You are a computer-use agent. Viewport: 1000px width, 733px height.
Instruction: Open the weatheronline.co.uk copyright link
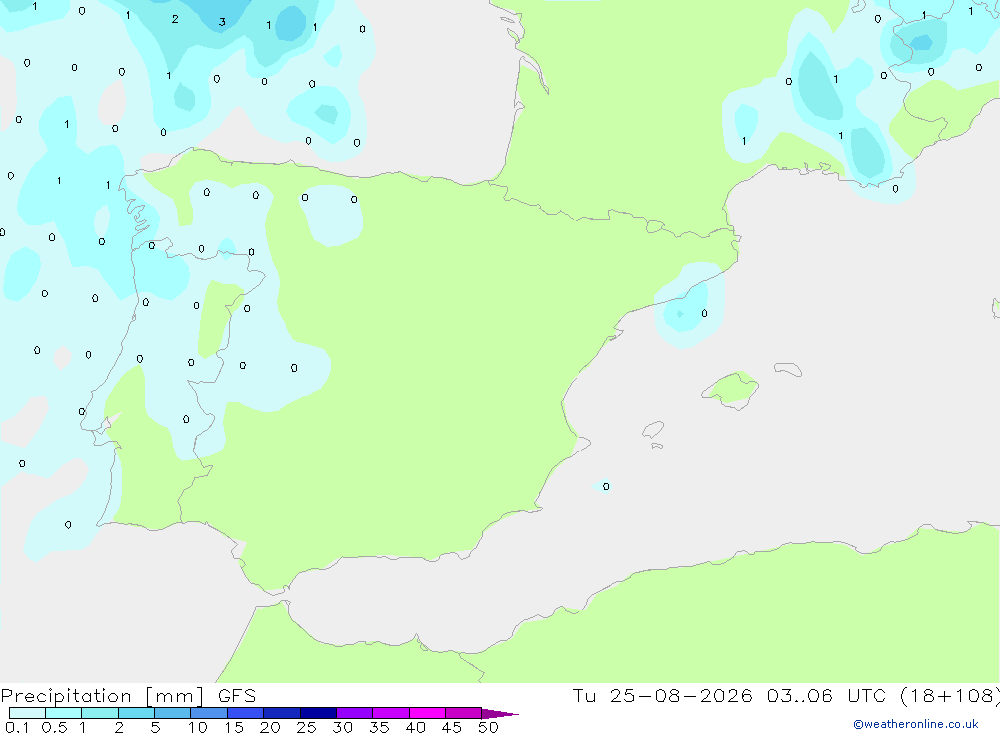click(x=916, y=724)
